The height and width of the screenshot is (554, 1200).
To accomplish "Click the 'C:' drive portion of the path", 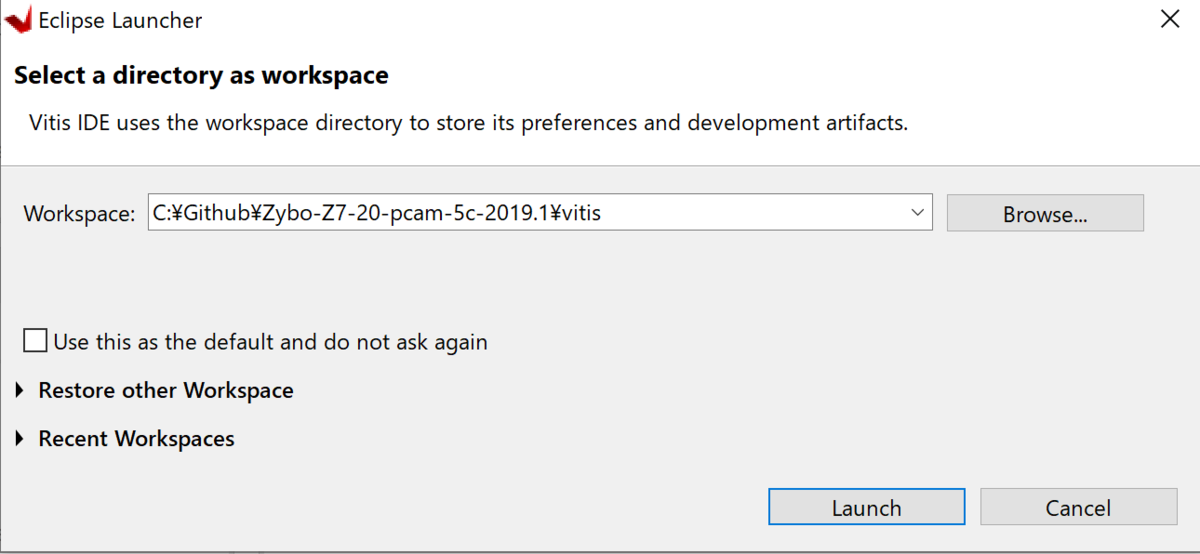I will (162, 212).
